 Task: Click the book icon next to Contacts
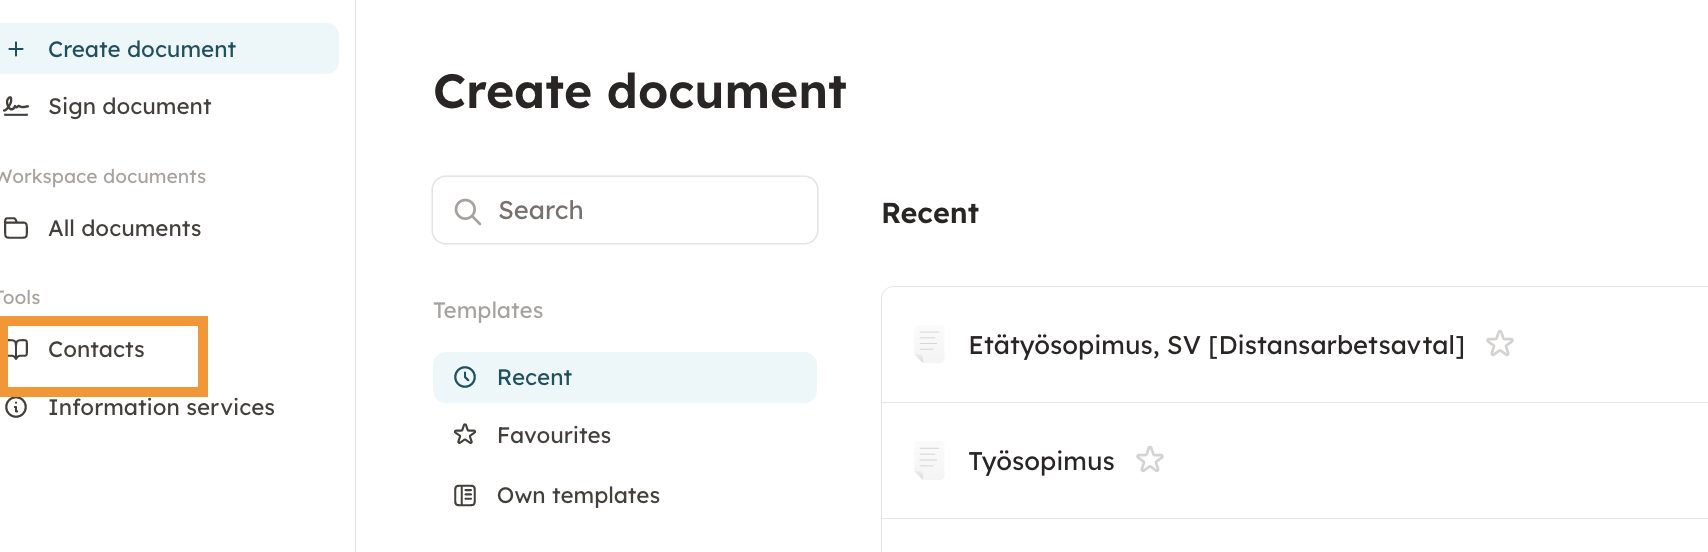[x=18, y=349]
